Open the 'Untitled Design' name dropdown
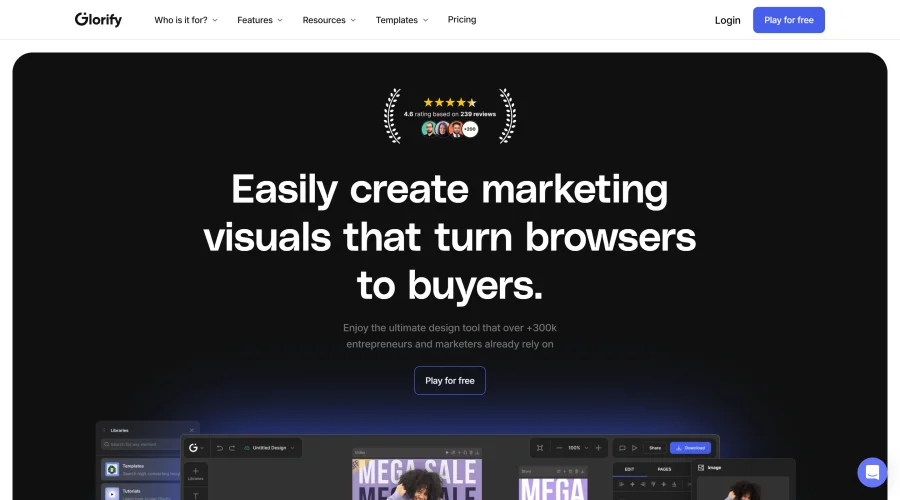Viewport: 900px width, 500px height. (269, 448)
